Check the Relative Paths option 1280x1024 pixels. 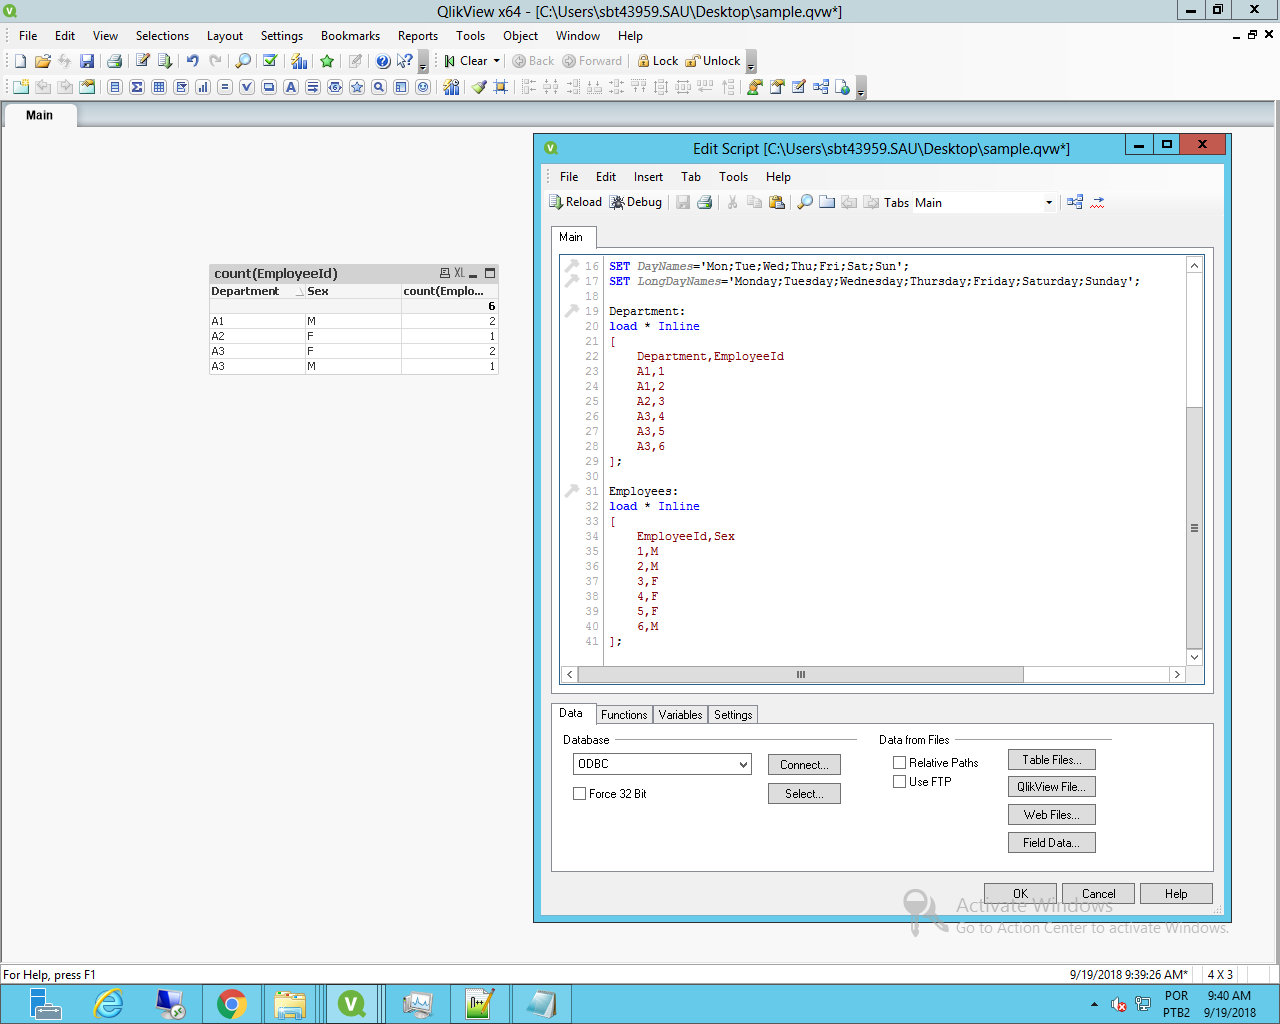click(899, 763)
